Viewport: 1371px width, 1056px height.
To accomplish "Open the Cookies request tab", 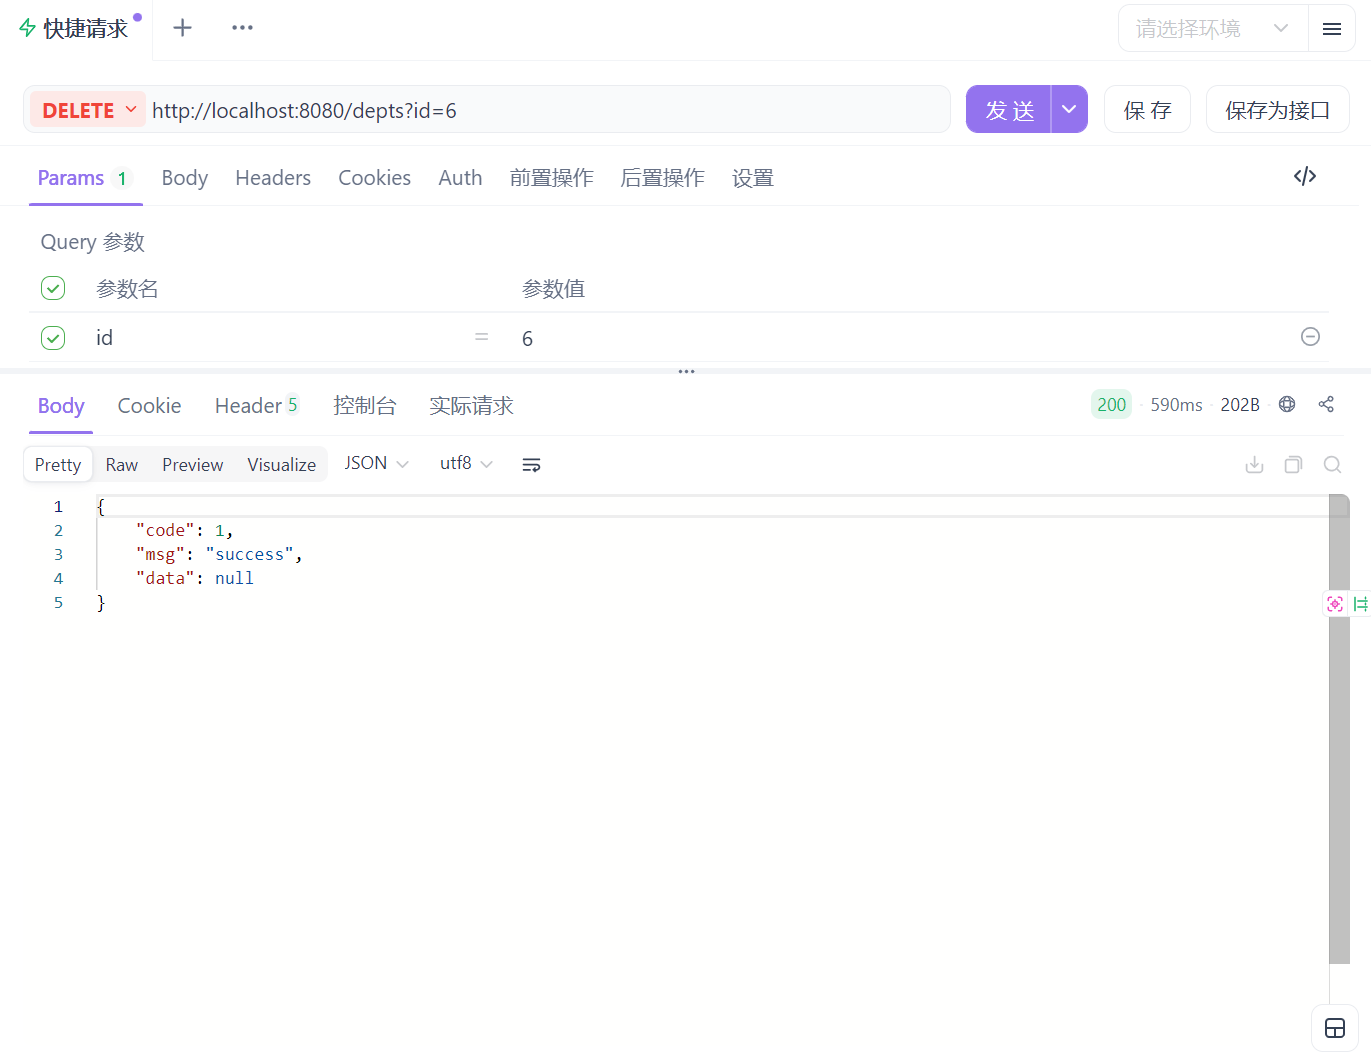I will coord(374,178).
